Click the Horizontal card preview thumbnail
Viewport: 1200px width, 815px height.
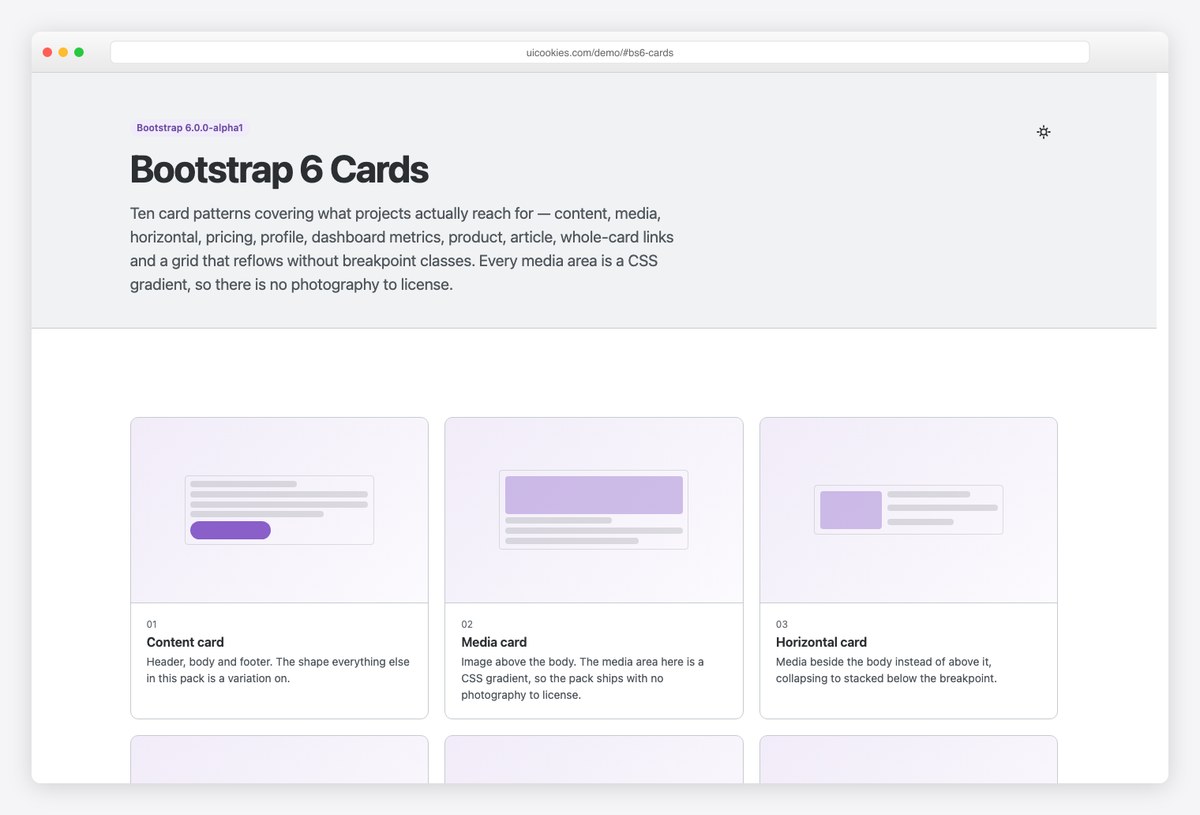coord(908,510)
